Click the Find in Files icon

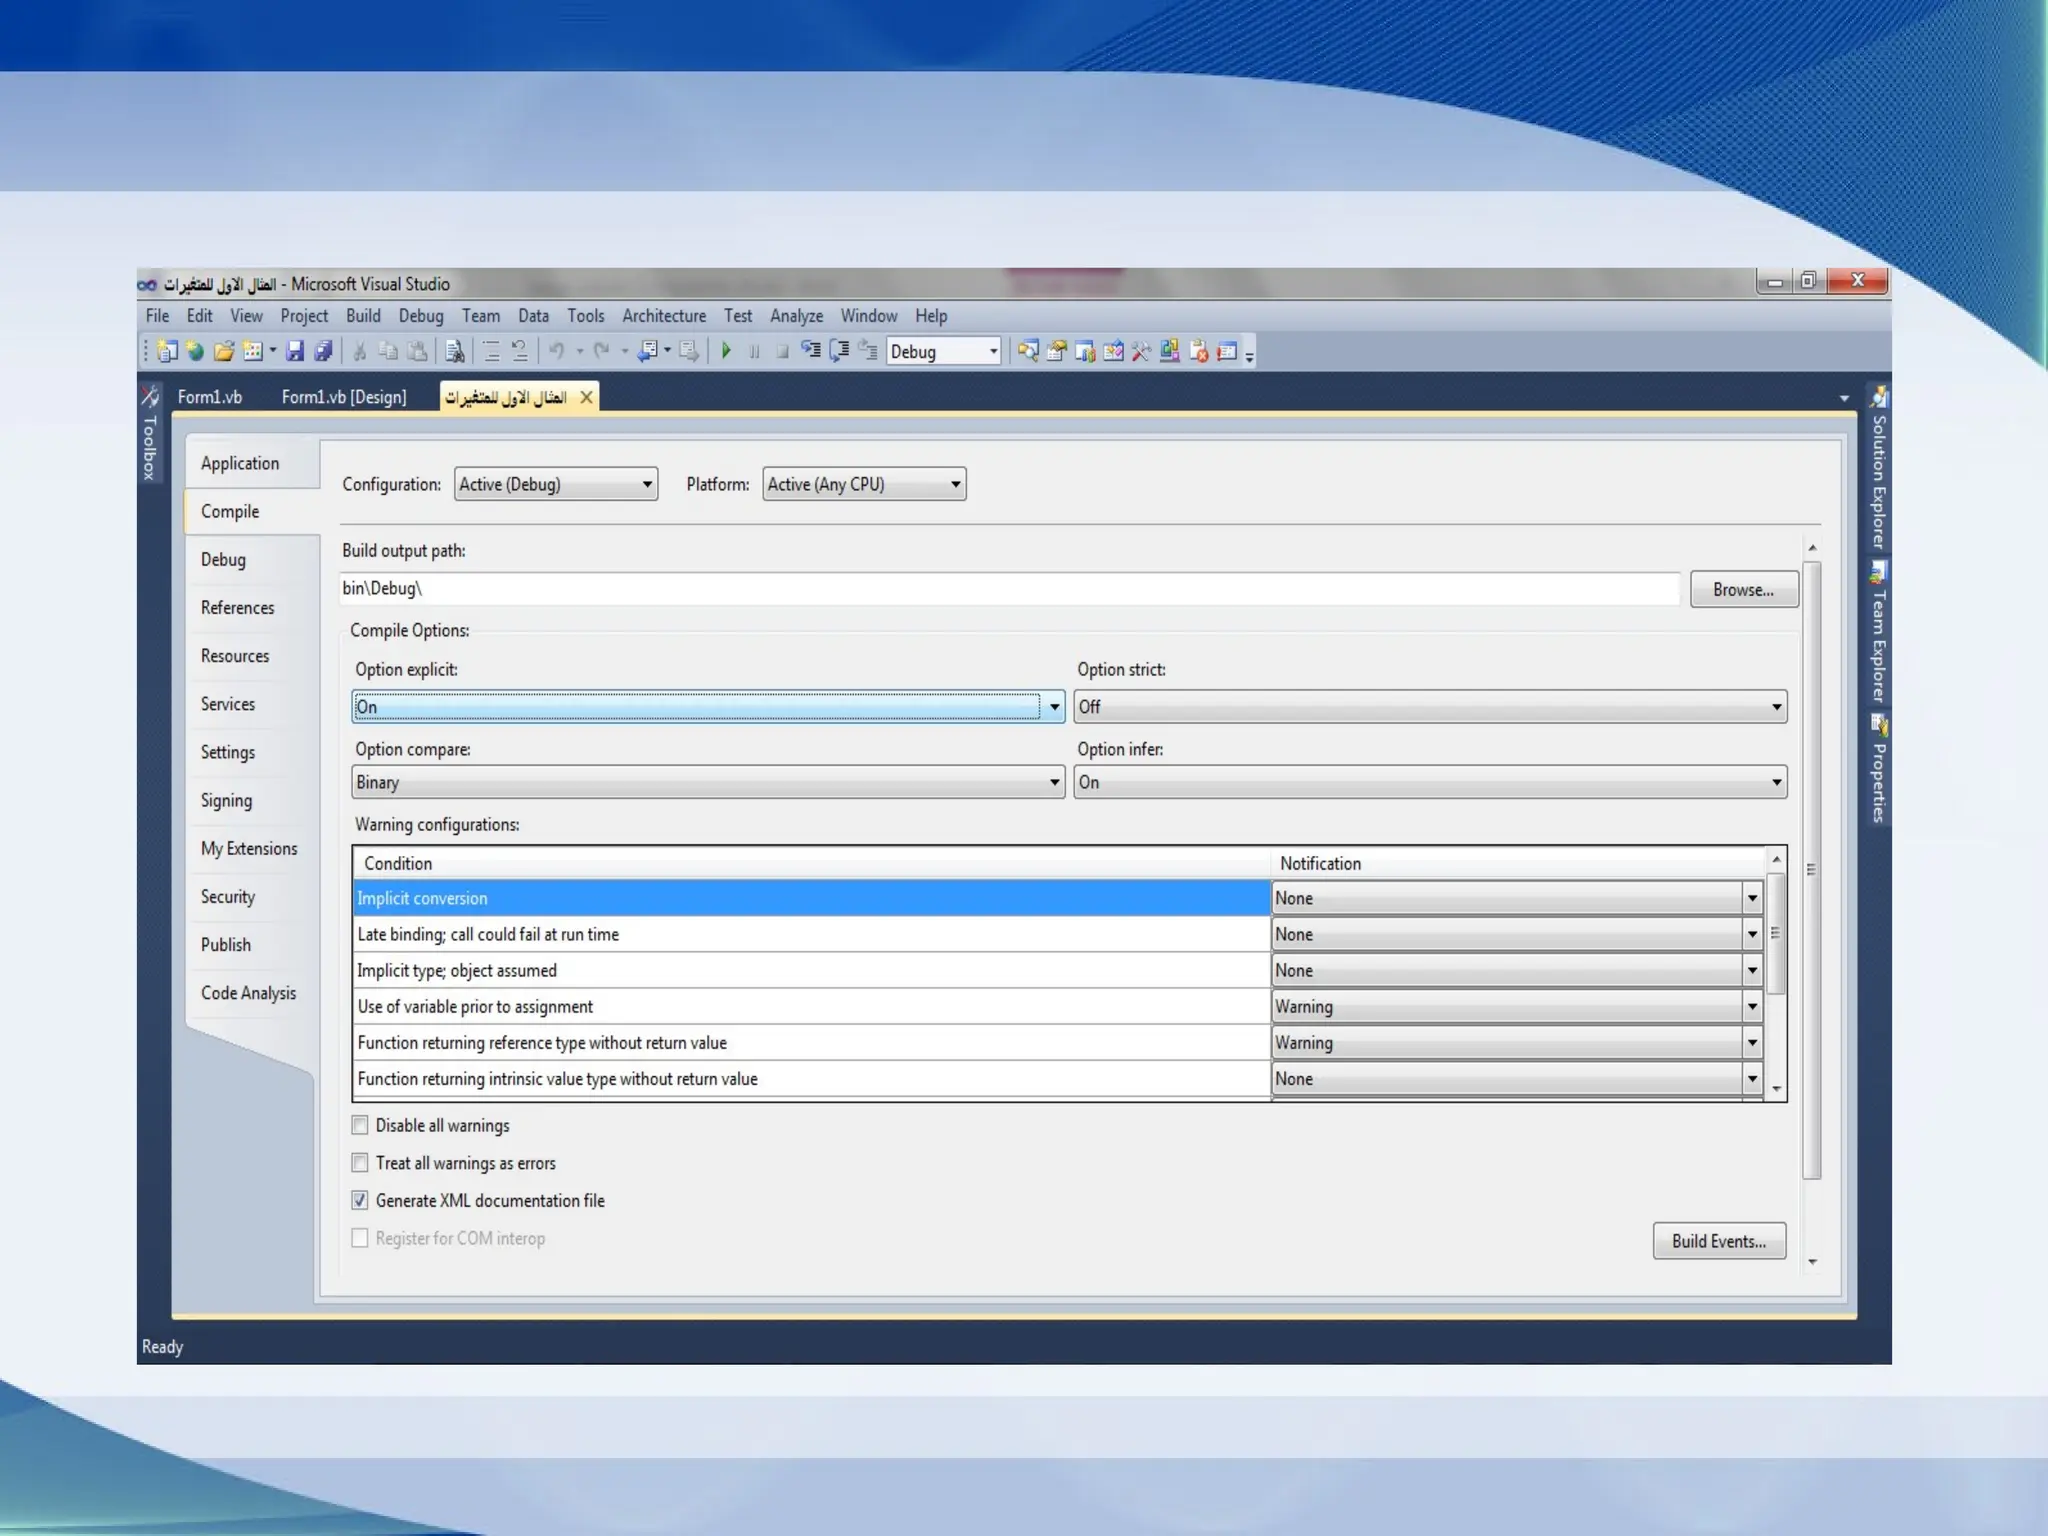click(x=454, y=351)
